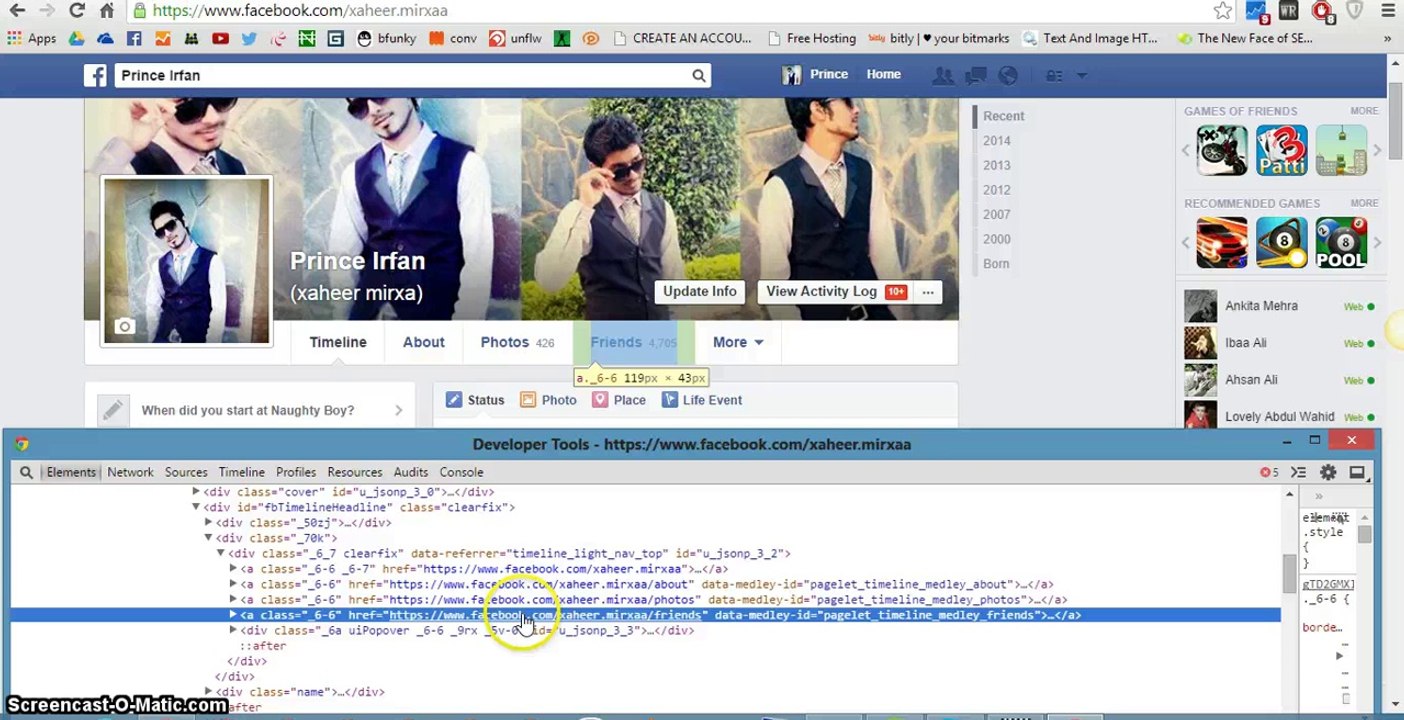The height and width of the screenshot is (720, 1404).
Task: Open Facebook privacy shortcuts lock icon
Action: (1054, 75)
